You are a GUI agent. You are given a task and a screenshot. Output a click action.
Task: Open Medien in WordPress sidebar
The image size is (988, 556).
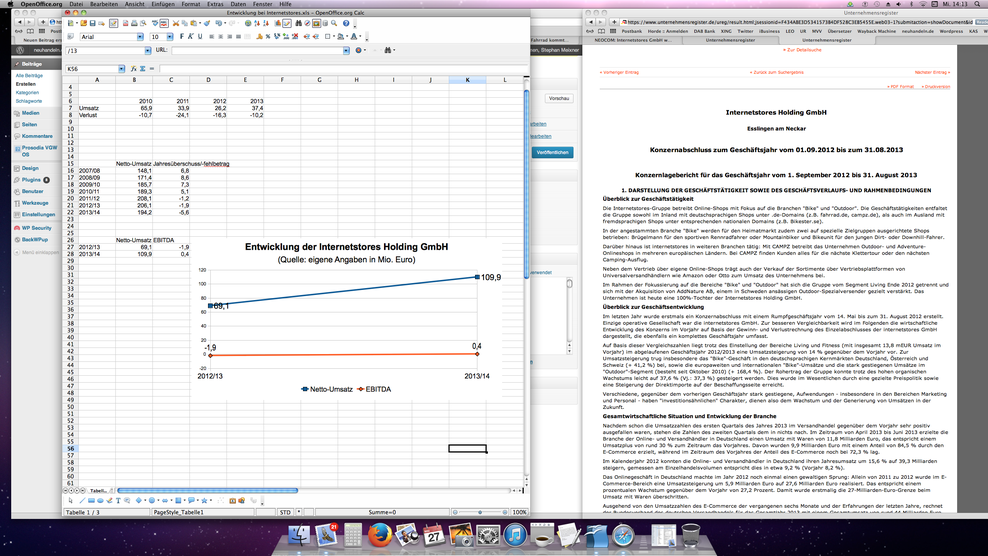coord(30,113)
